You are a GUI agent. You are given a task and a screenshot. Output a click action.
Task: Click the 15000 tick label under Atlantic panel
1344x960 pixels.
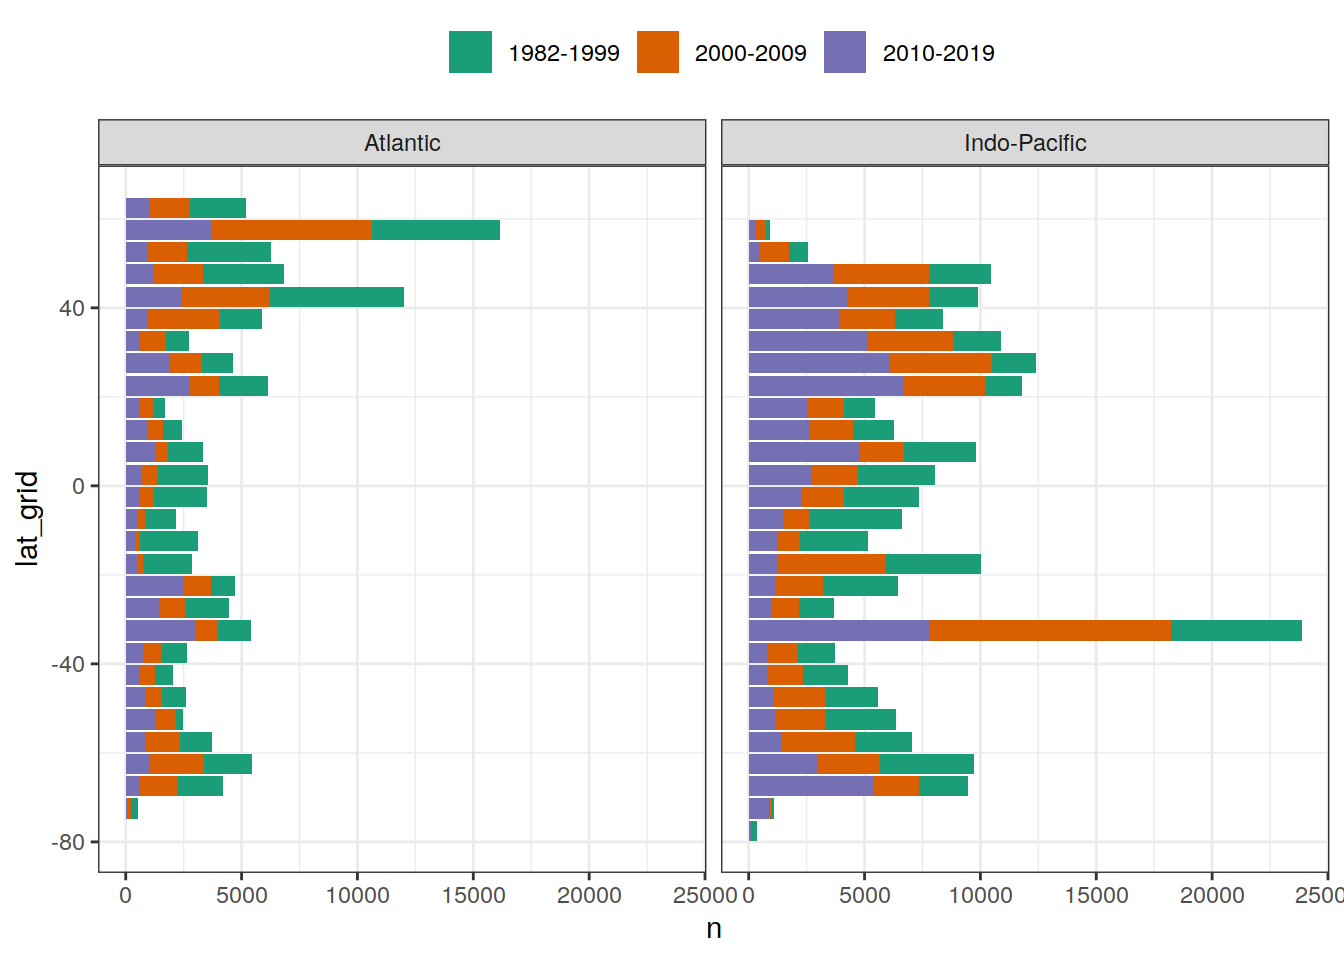click(473, 895)
